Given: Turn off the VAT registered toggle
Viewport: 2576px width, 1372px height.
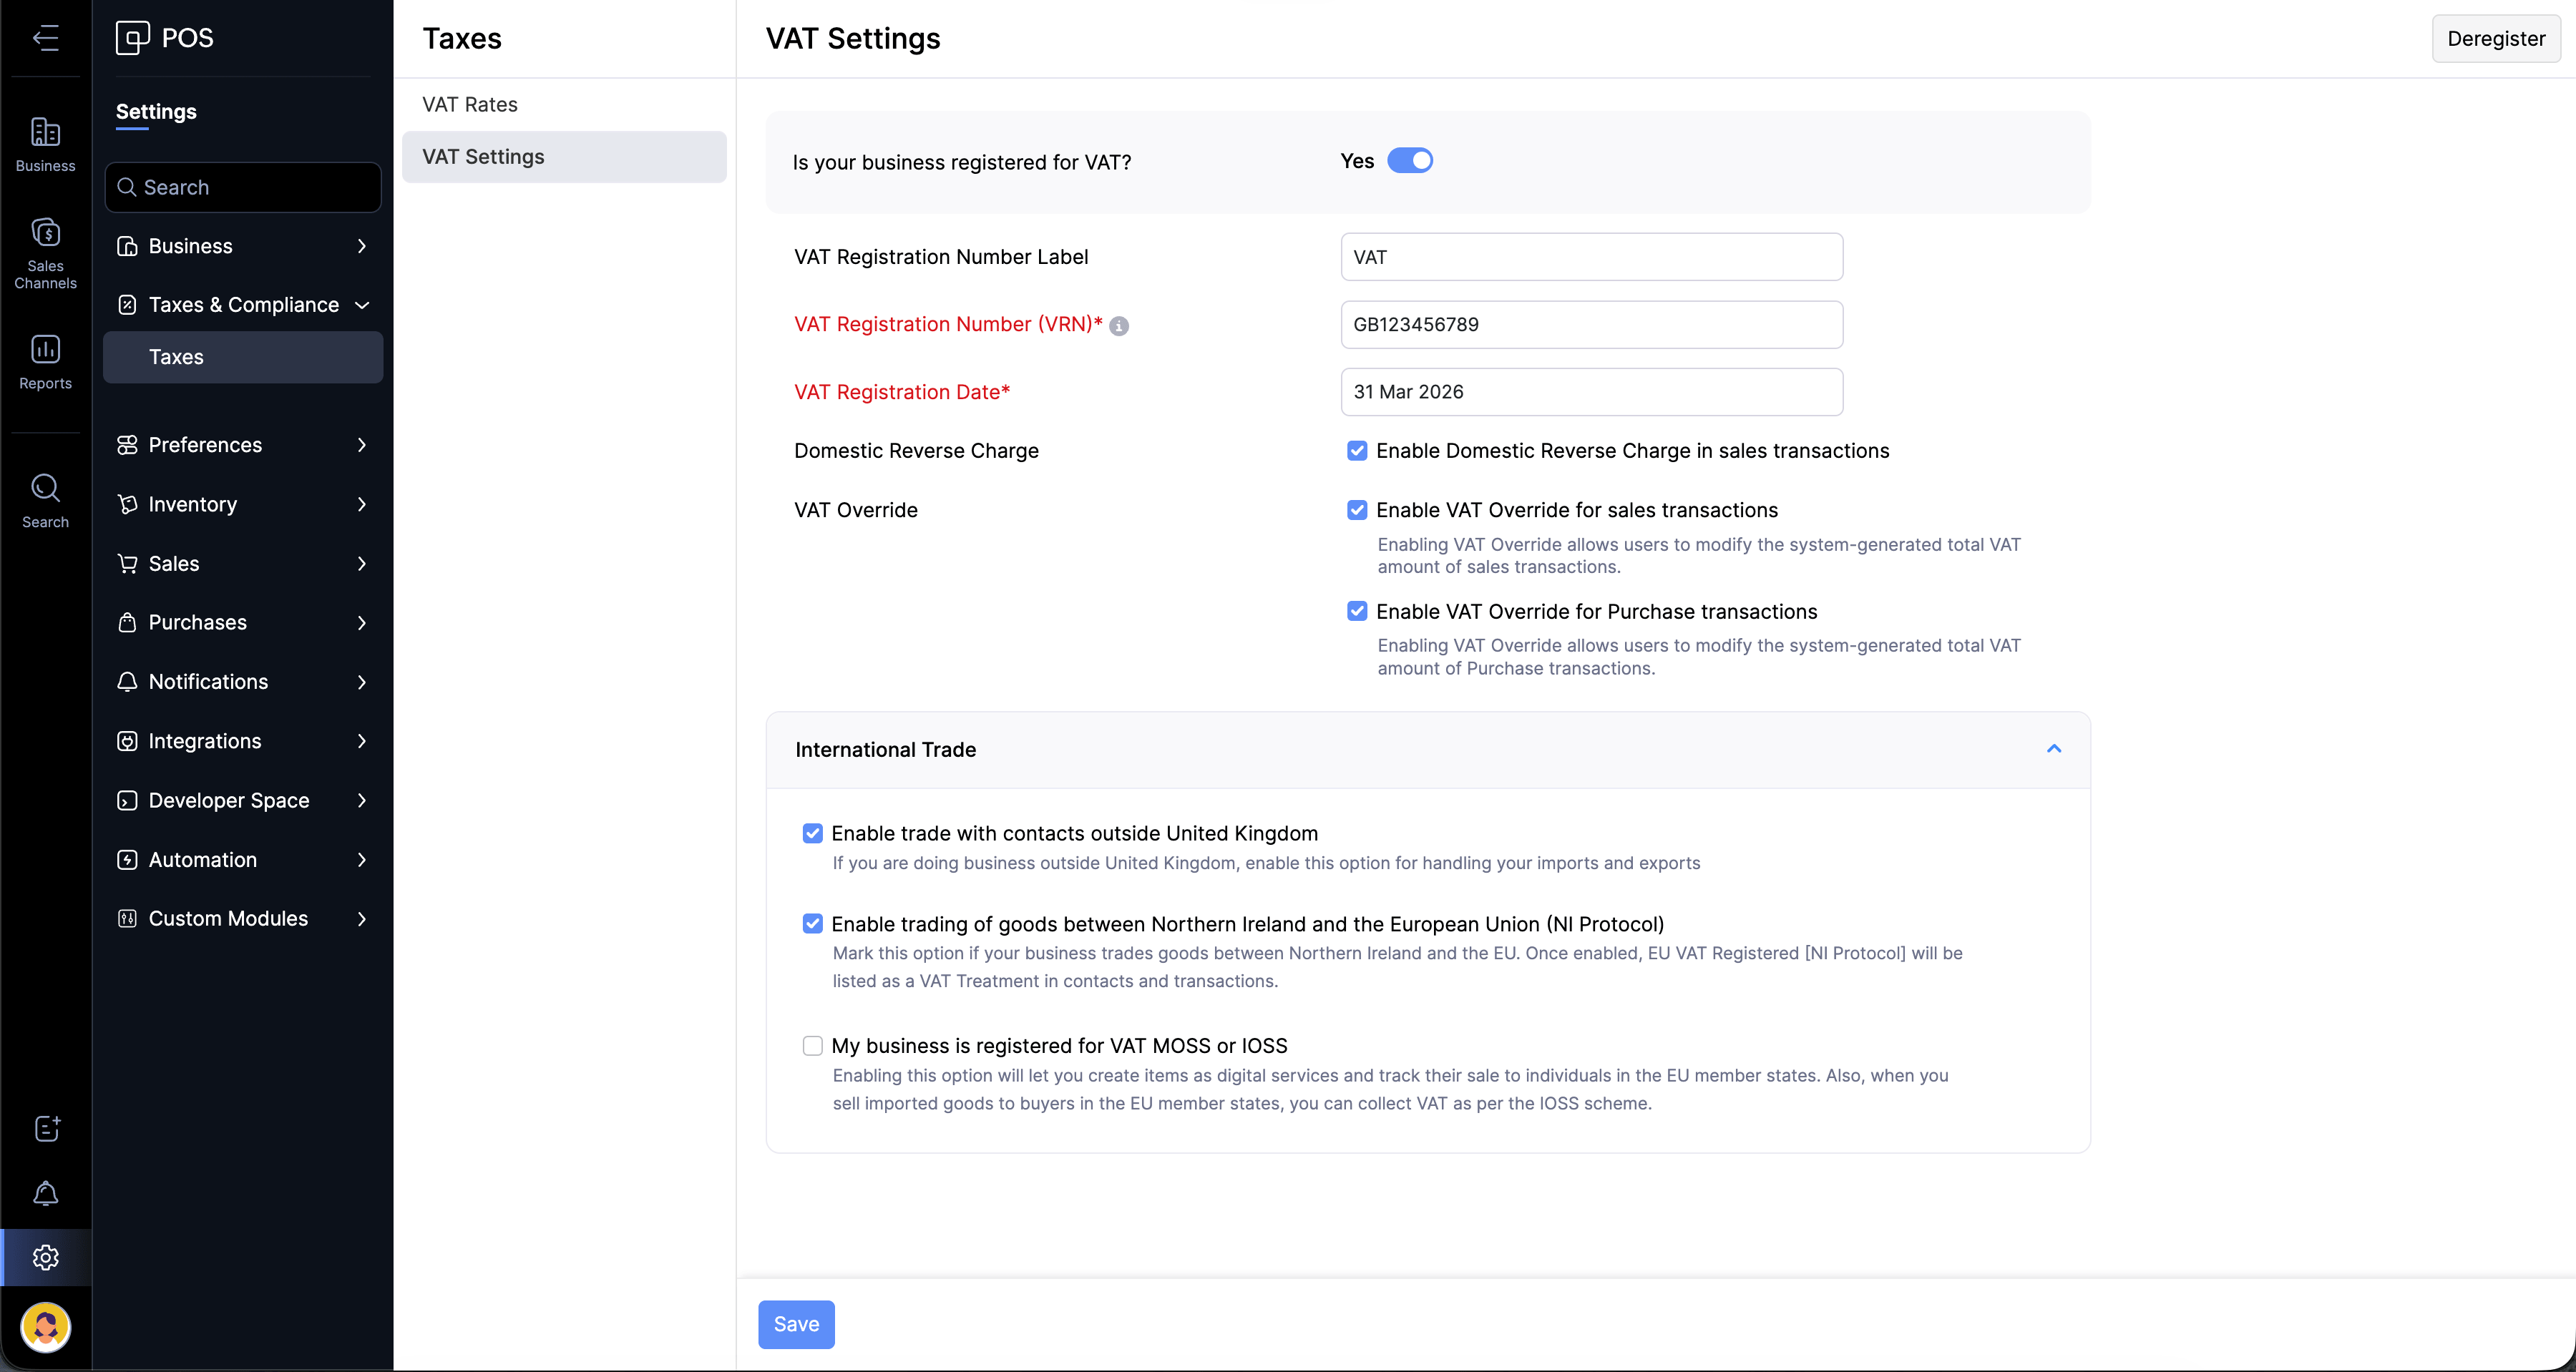Looking at the screenshot, I should (1409, 161).
